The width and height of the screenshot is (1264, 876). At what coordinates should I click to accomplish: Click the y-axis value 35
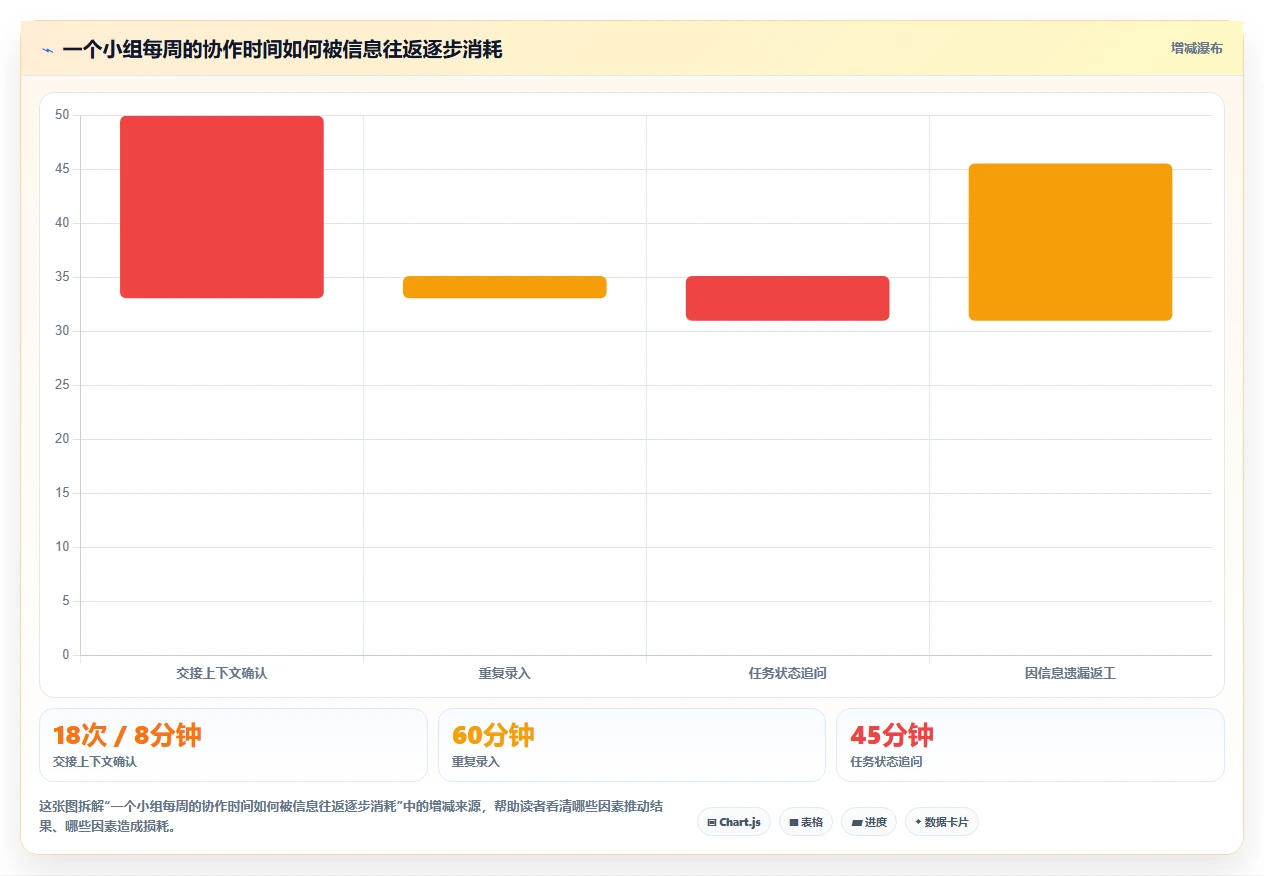[x=62, y=277]
